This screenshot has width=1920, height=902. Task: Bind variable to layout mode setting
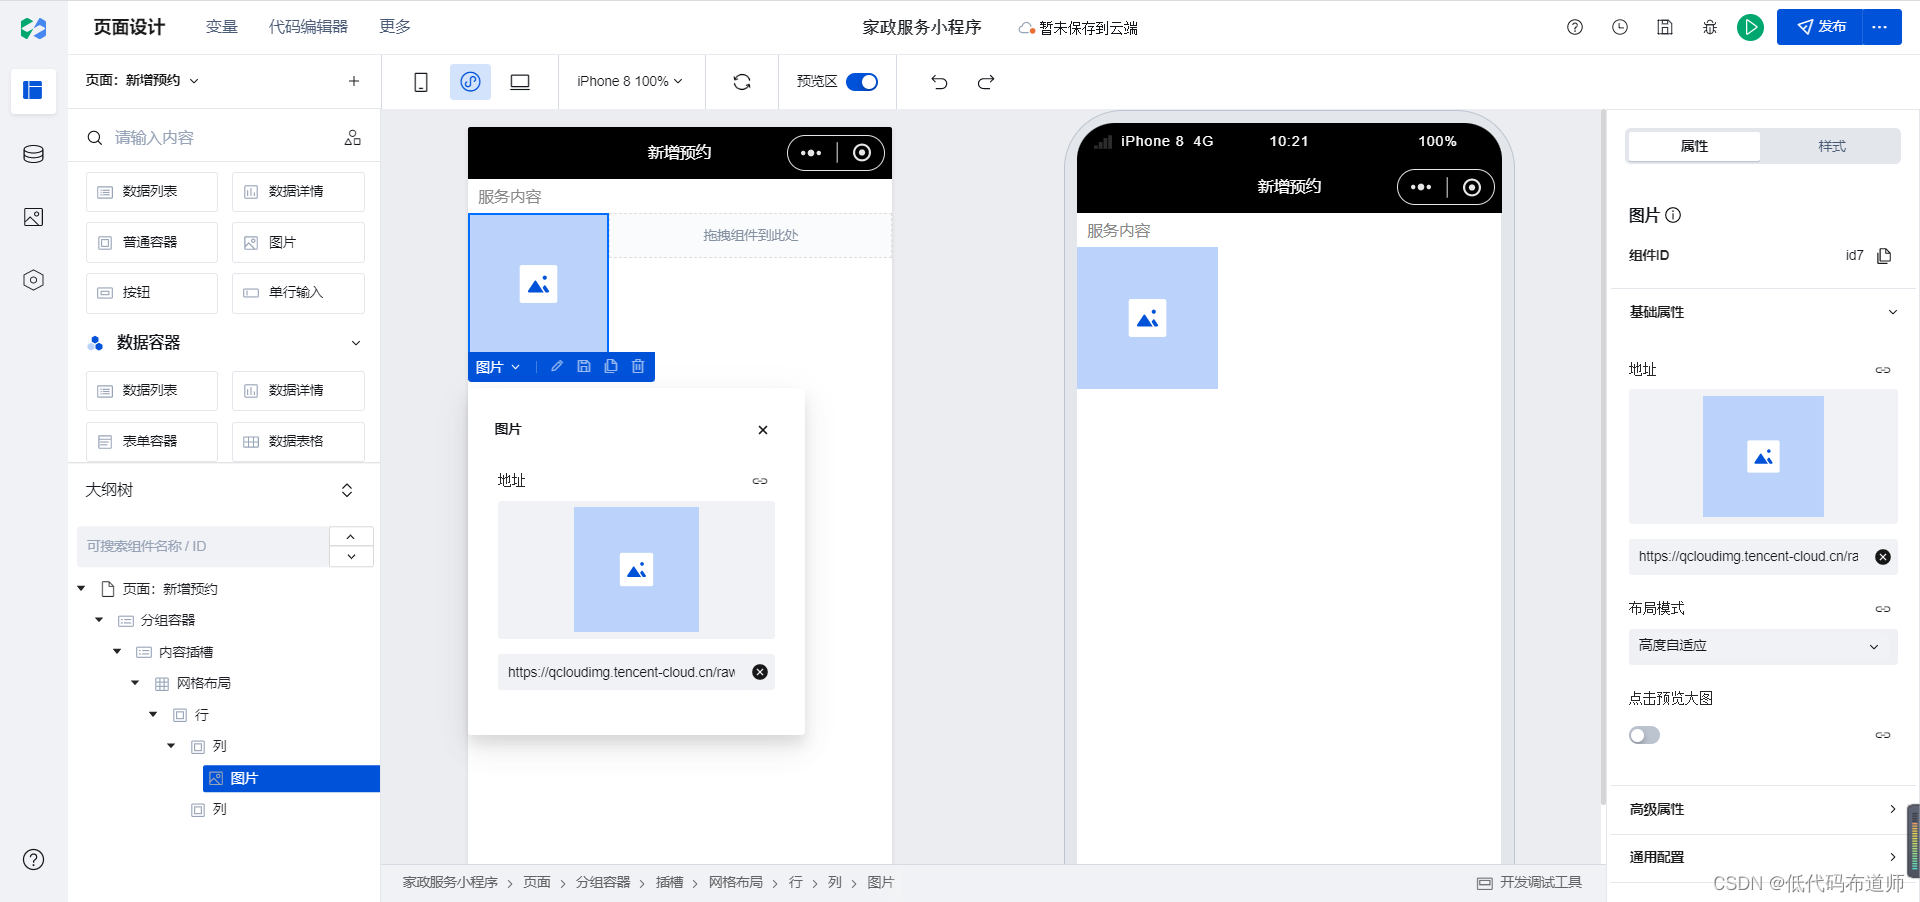click(x=1883, y=609)
